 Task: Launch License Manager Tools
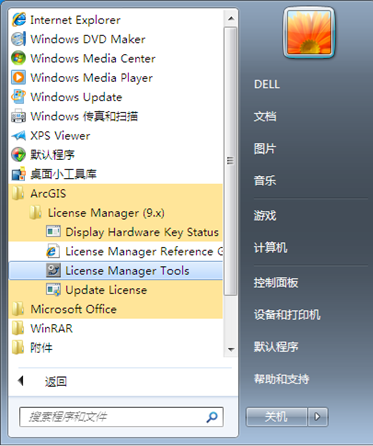pyautogui.click(x=115, y=270)
